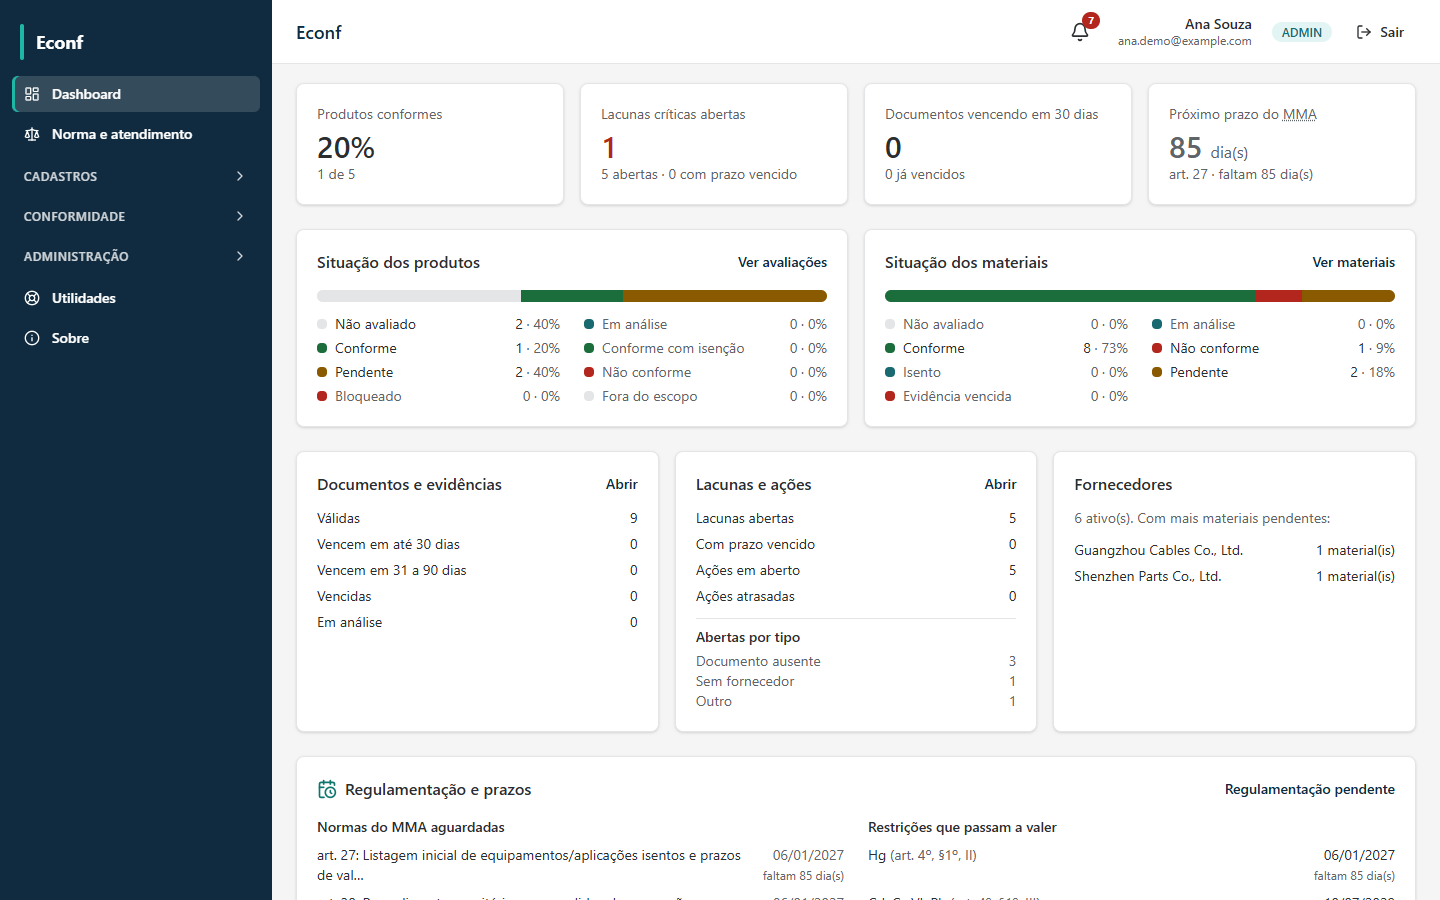The width and height of the screenshot is (1440, 900).
Task: Click the Válidas row in Documentos e evidências
Action: pos(477,518)
